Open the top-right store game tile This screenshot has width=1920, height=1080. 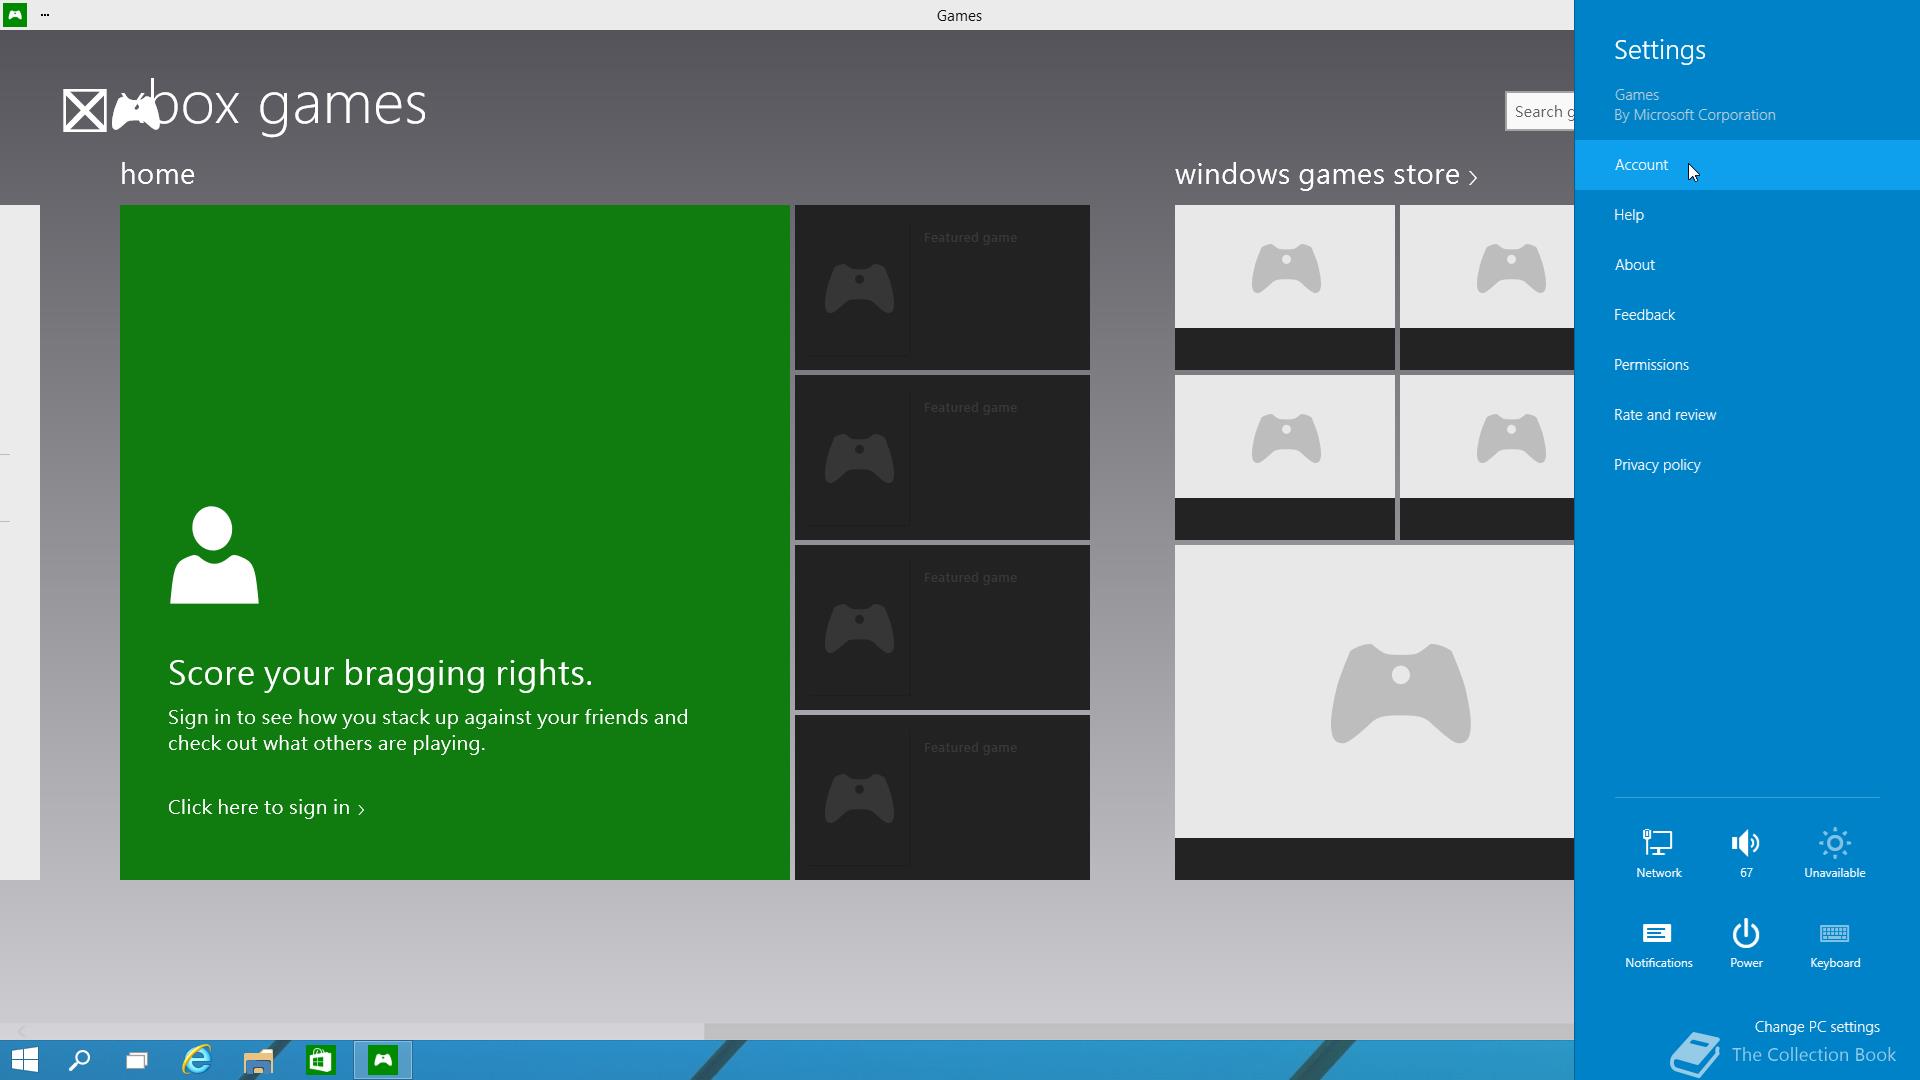point(1487,287)
